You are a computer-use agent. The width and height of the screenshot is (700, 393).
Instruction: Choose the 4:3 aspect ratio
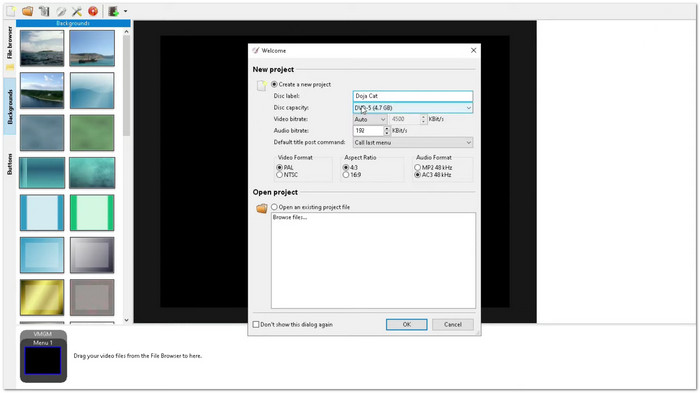pyautogui.click(x=346, y=167)
